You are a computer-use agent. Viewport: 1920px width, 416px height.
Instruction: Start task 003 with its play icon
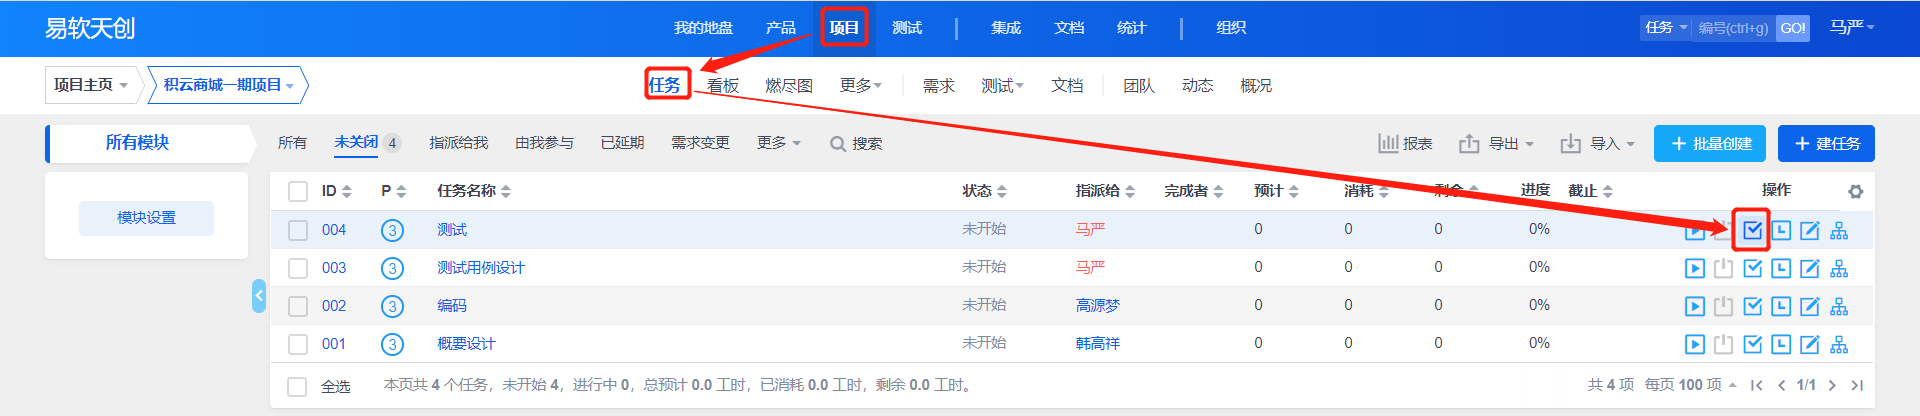point(1694,269)
